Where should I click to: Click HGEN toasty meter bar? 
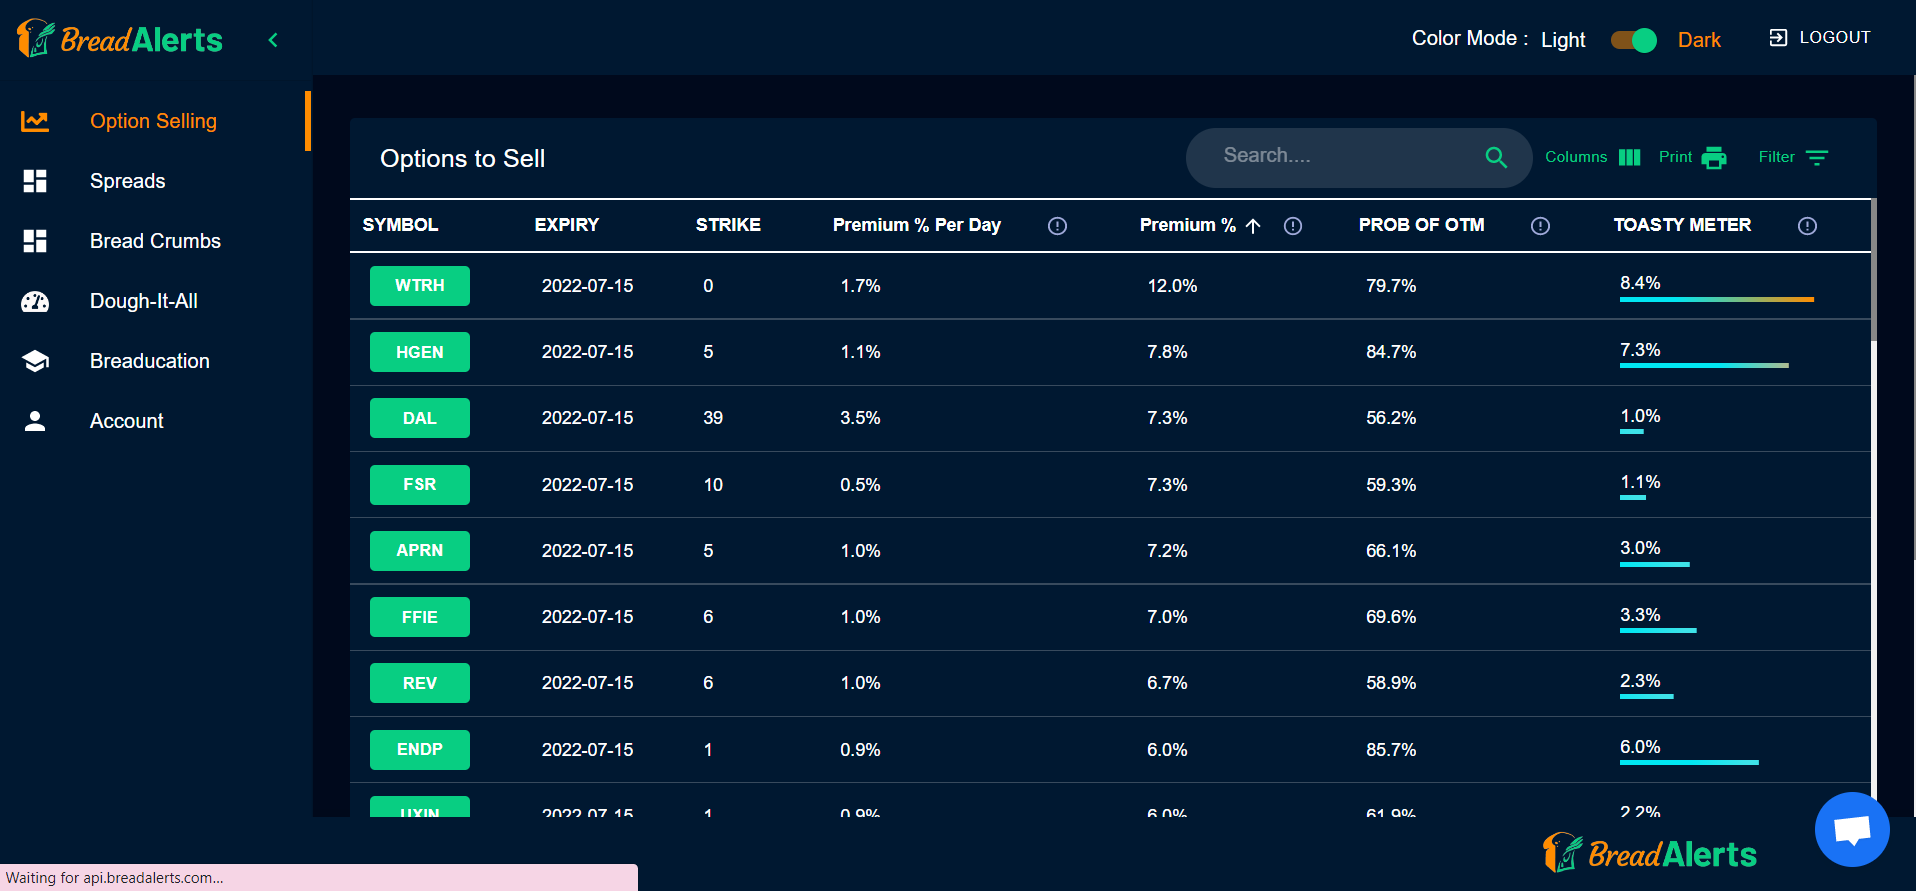tap(1704, 366)
